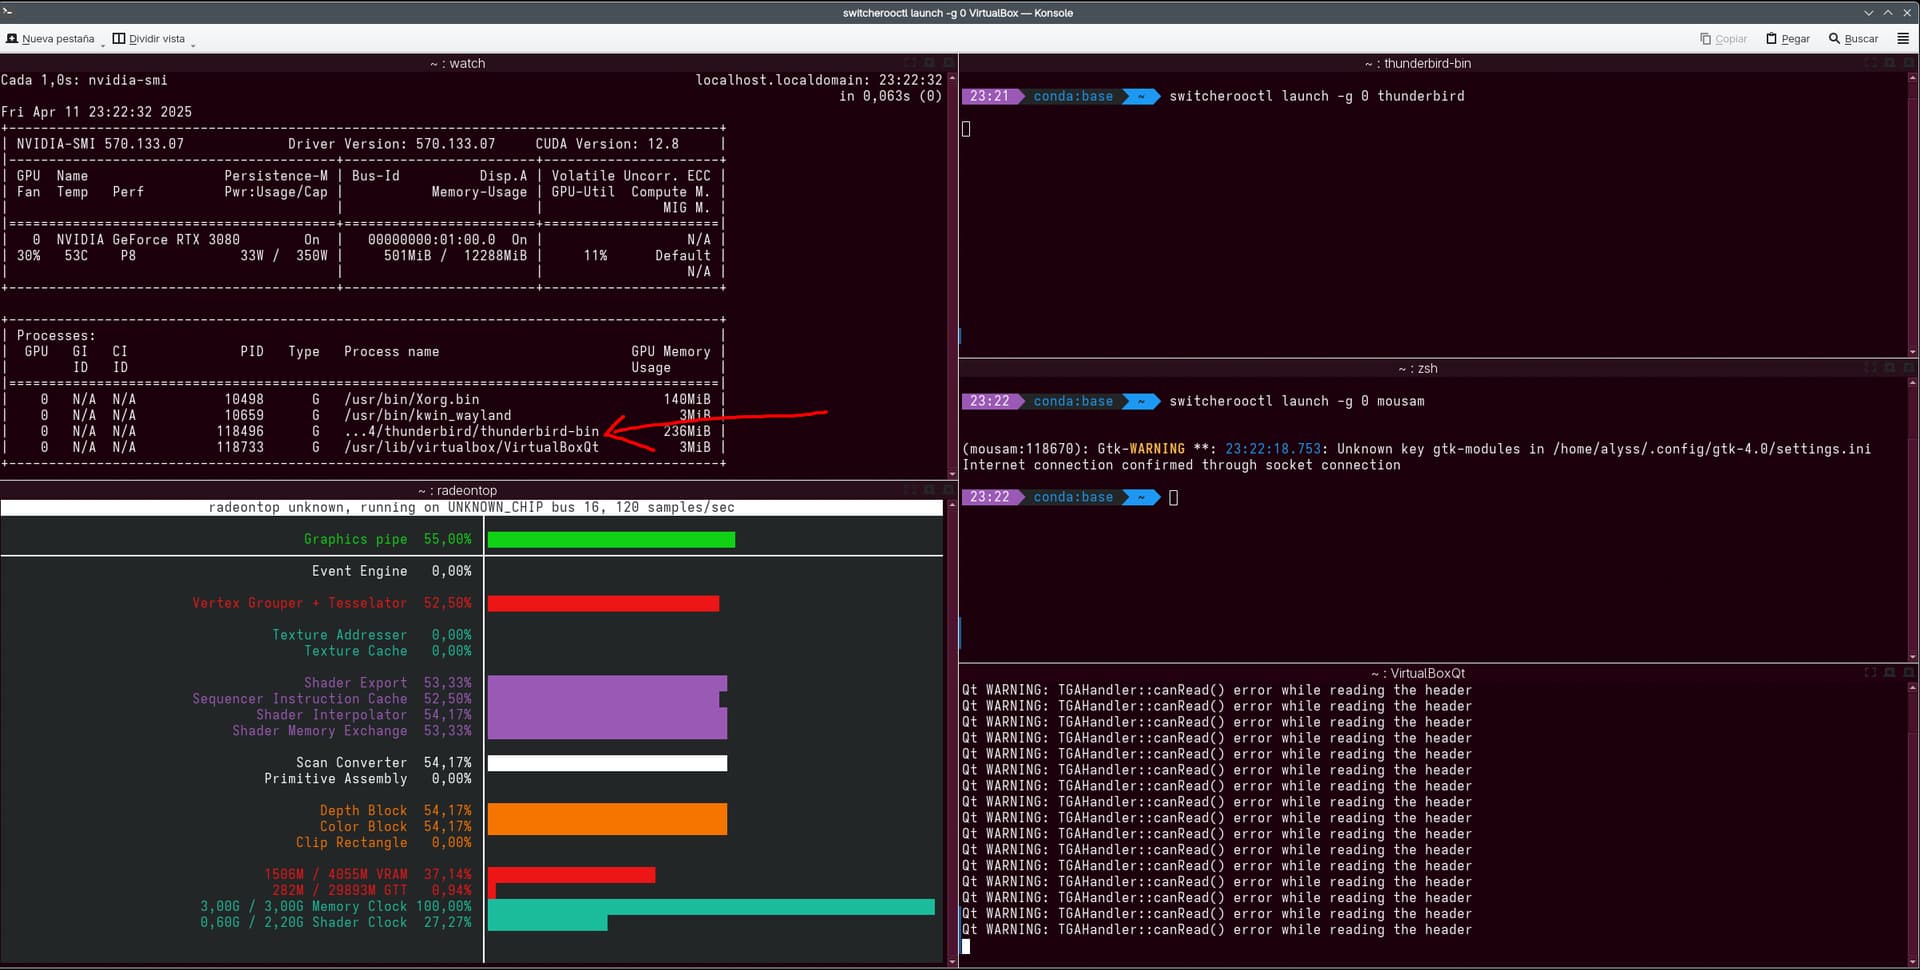Click the '~ : watch' pane title
This screenshot has height=970, width=1920.
point(457,63)
